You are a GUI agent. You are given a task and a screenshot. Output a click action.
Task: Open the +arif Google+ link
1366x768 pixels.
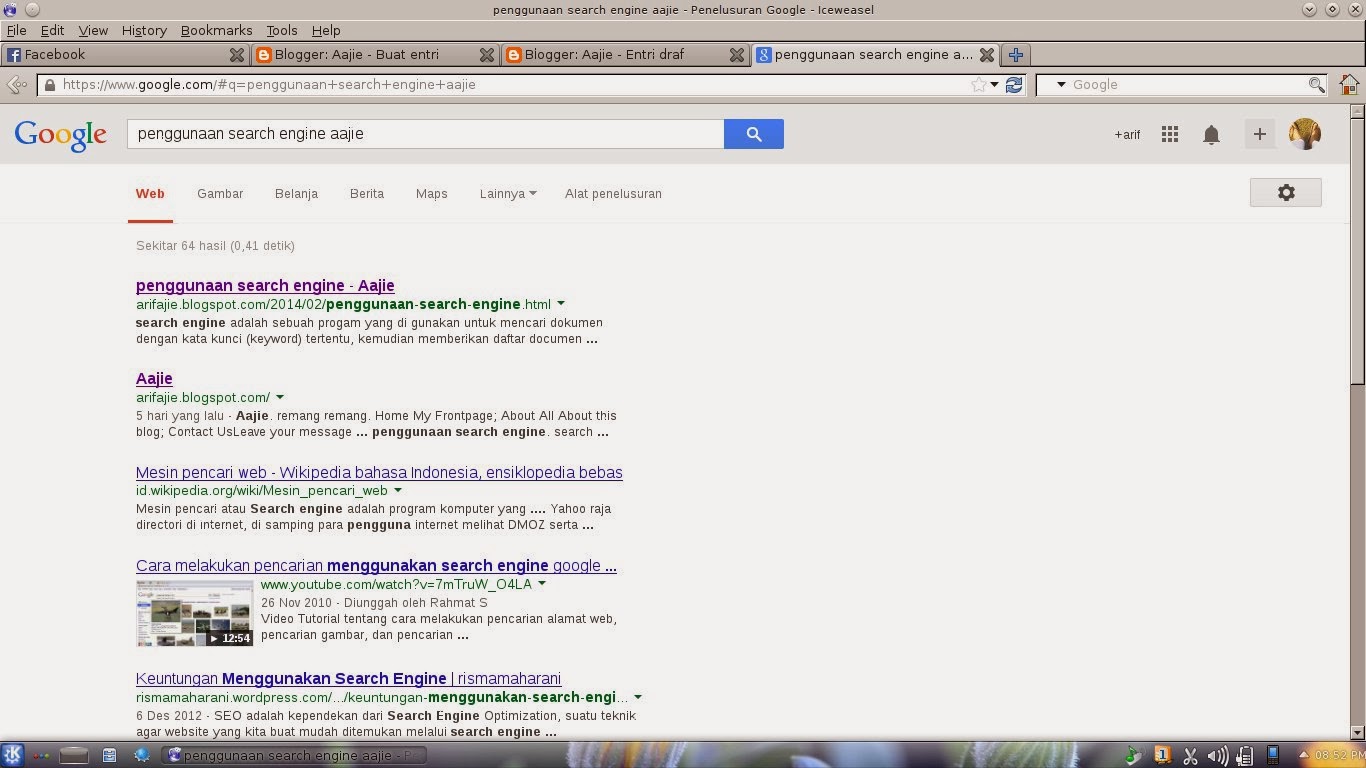(1127, 135)
